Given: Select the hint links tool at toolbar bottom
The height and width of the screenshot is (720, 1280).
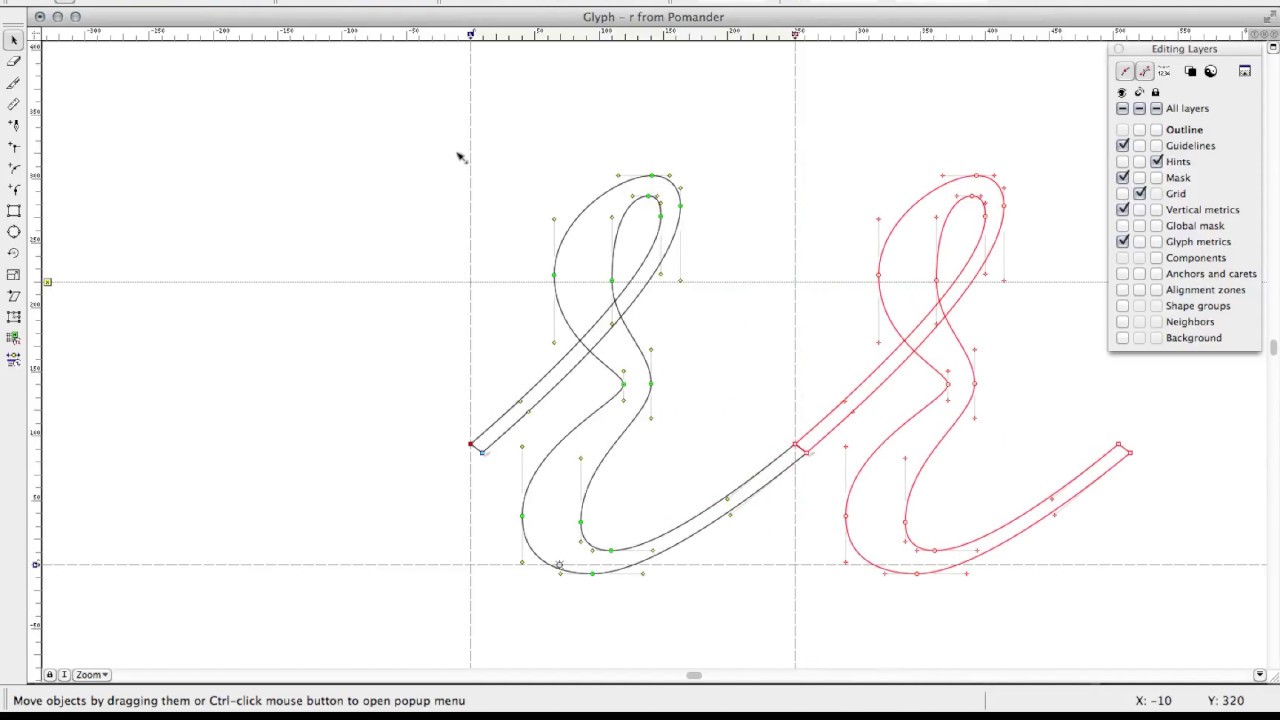Looking at the screenshot, I should click(14, 358).
